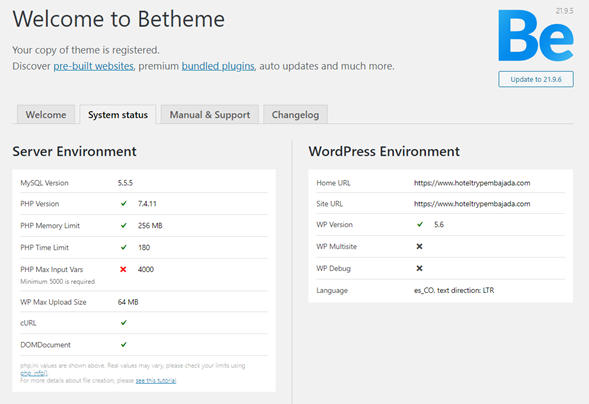This screenshot has height=404, width=589.
Task: Click the Update to 21.9.6 button
Action: [536, 79]
